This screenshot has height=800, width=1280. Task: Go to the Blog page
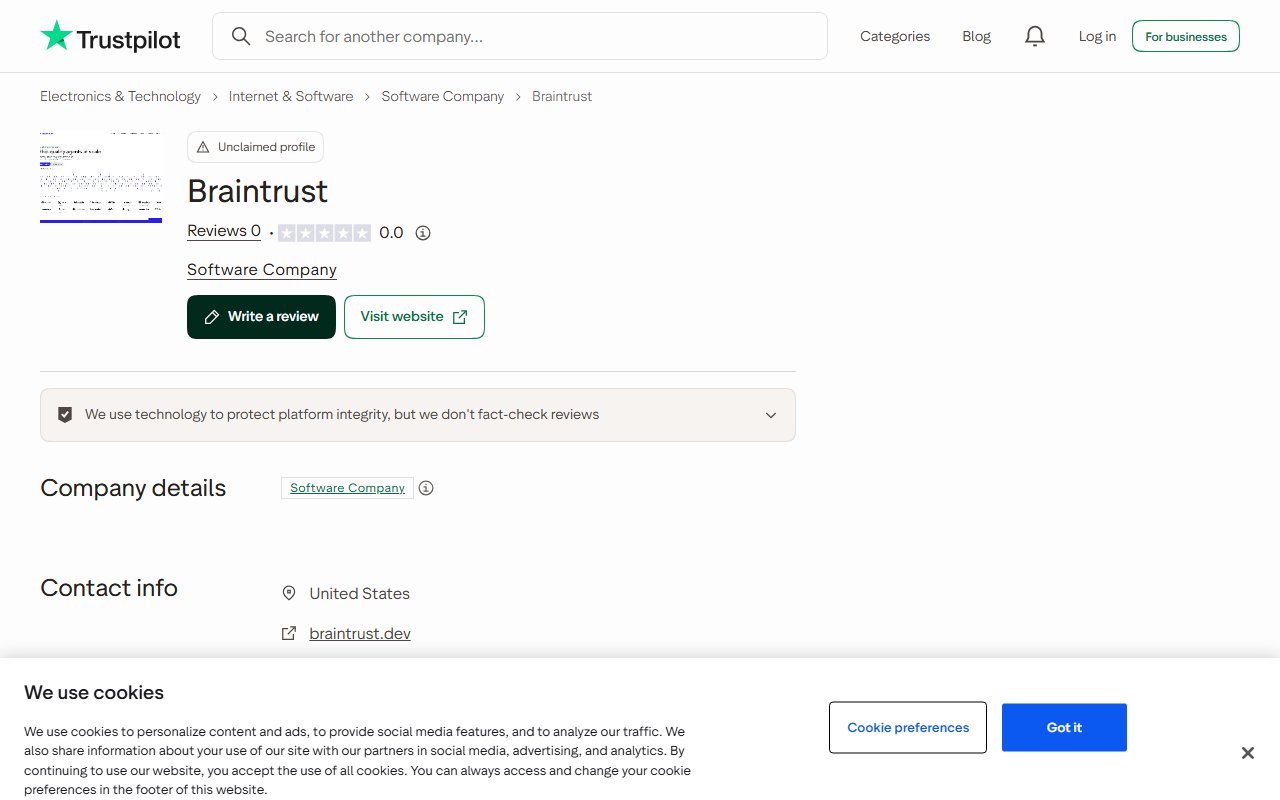(x=977, y=37)
